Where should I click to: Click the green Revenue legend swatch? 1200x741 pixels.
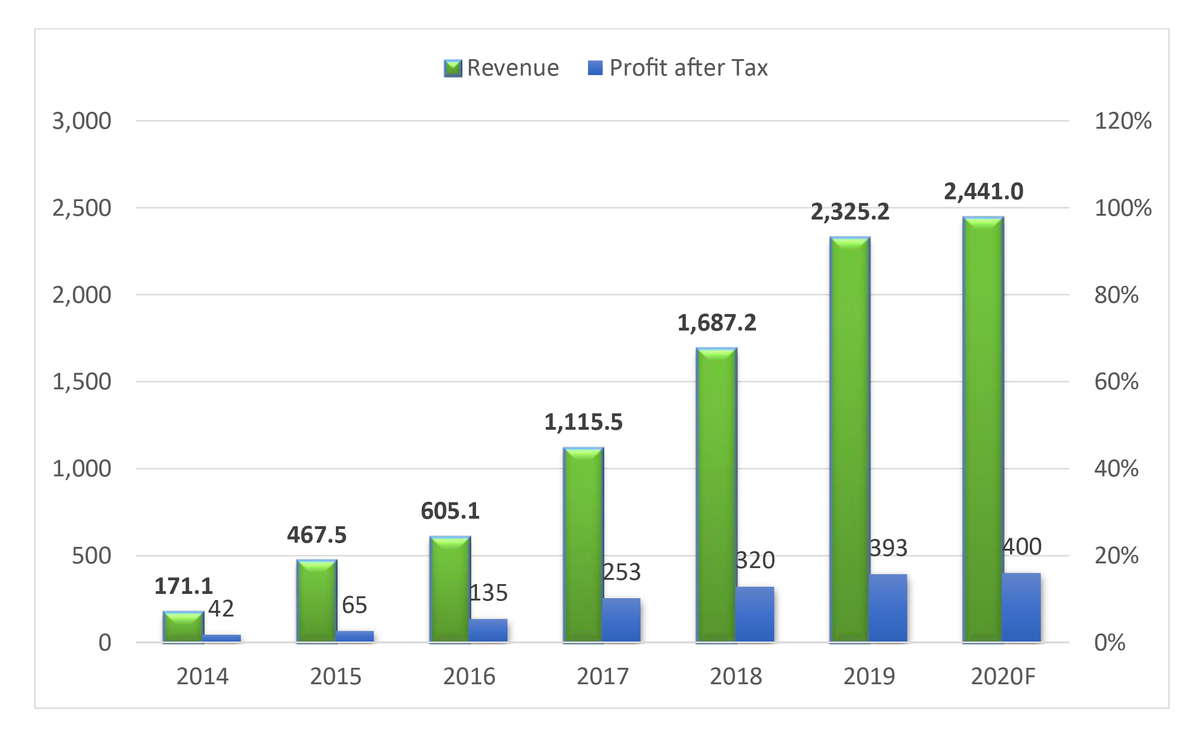(x=453, y=68)
